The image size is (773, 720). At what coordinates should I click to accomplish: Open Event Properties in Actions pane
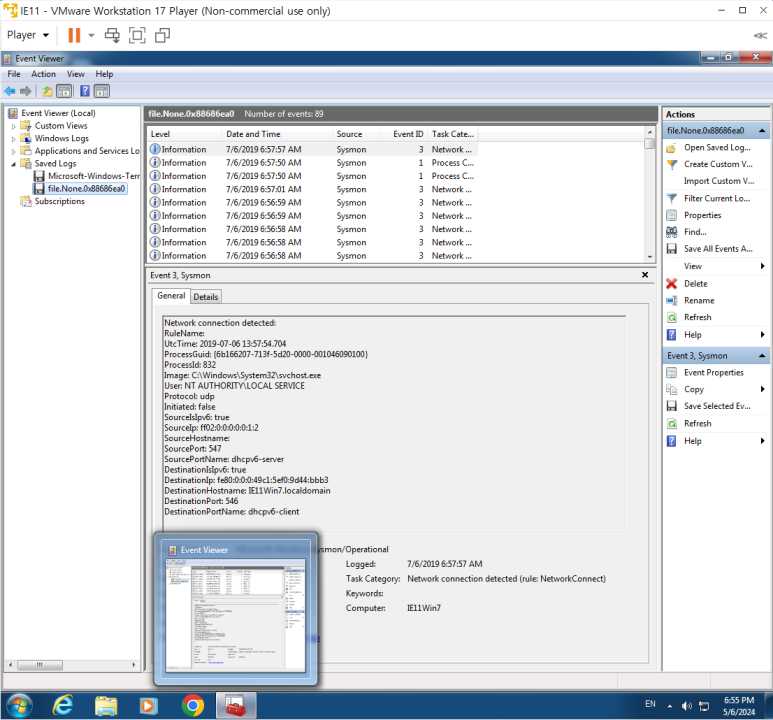pos(713,372)
